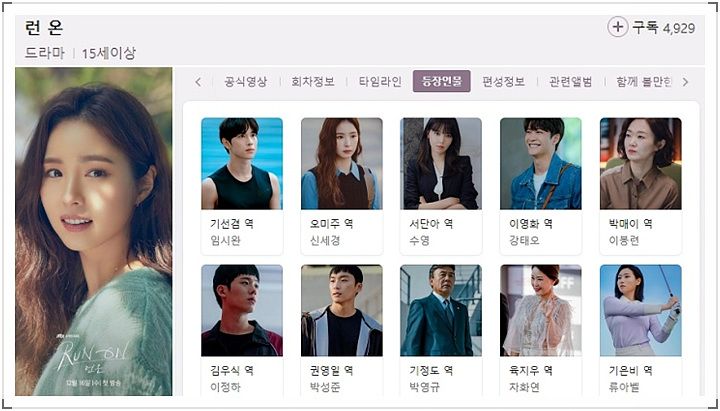The width and height of the screenshot is (720, 411).
Task: Select the 등장인물 tab
Action: click(441, 81)
